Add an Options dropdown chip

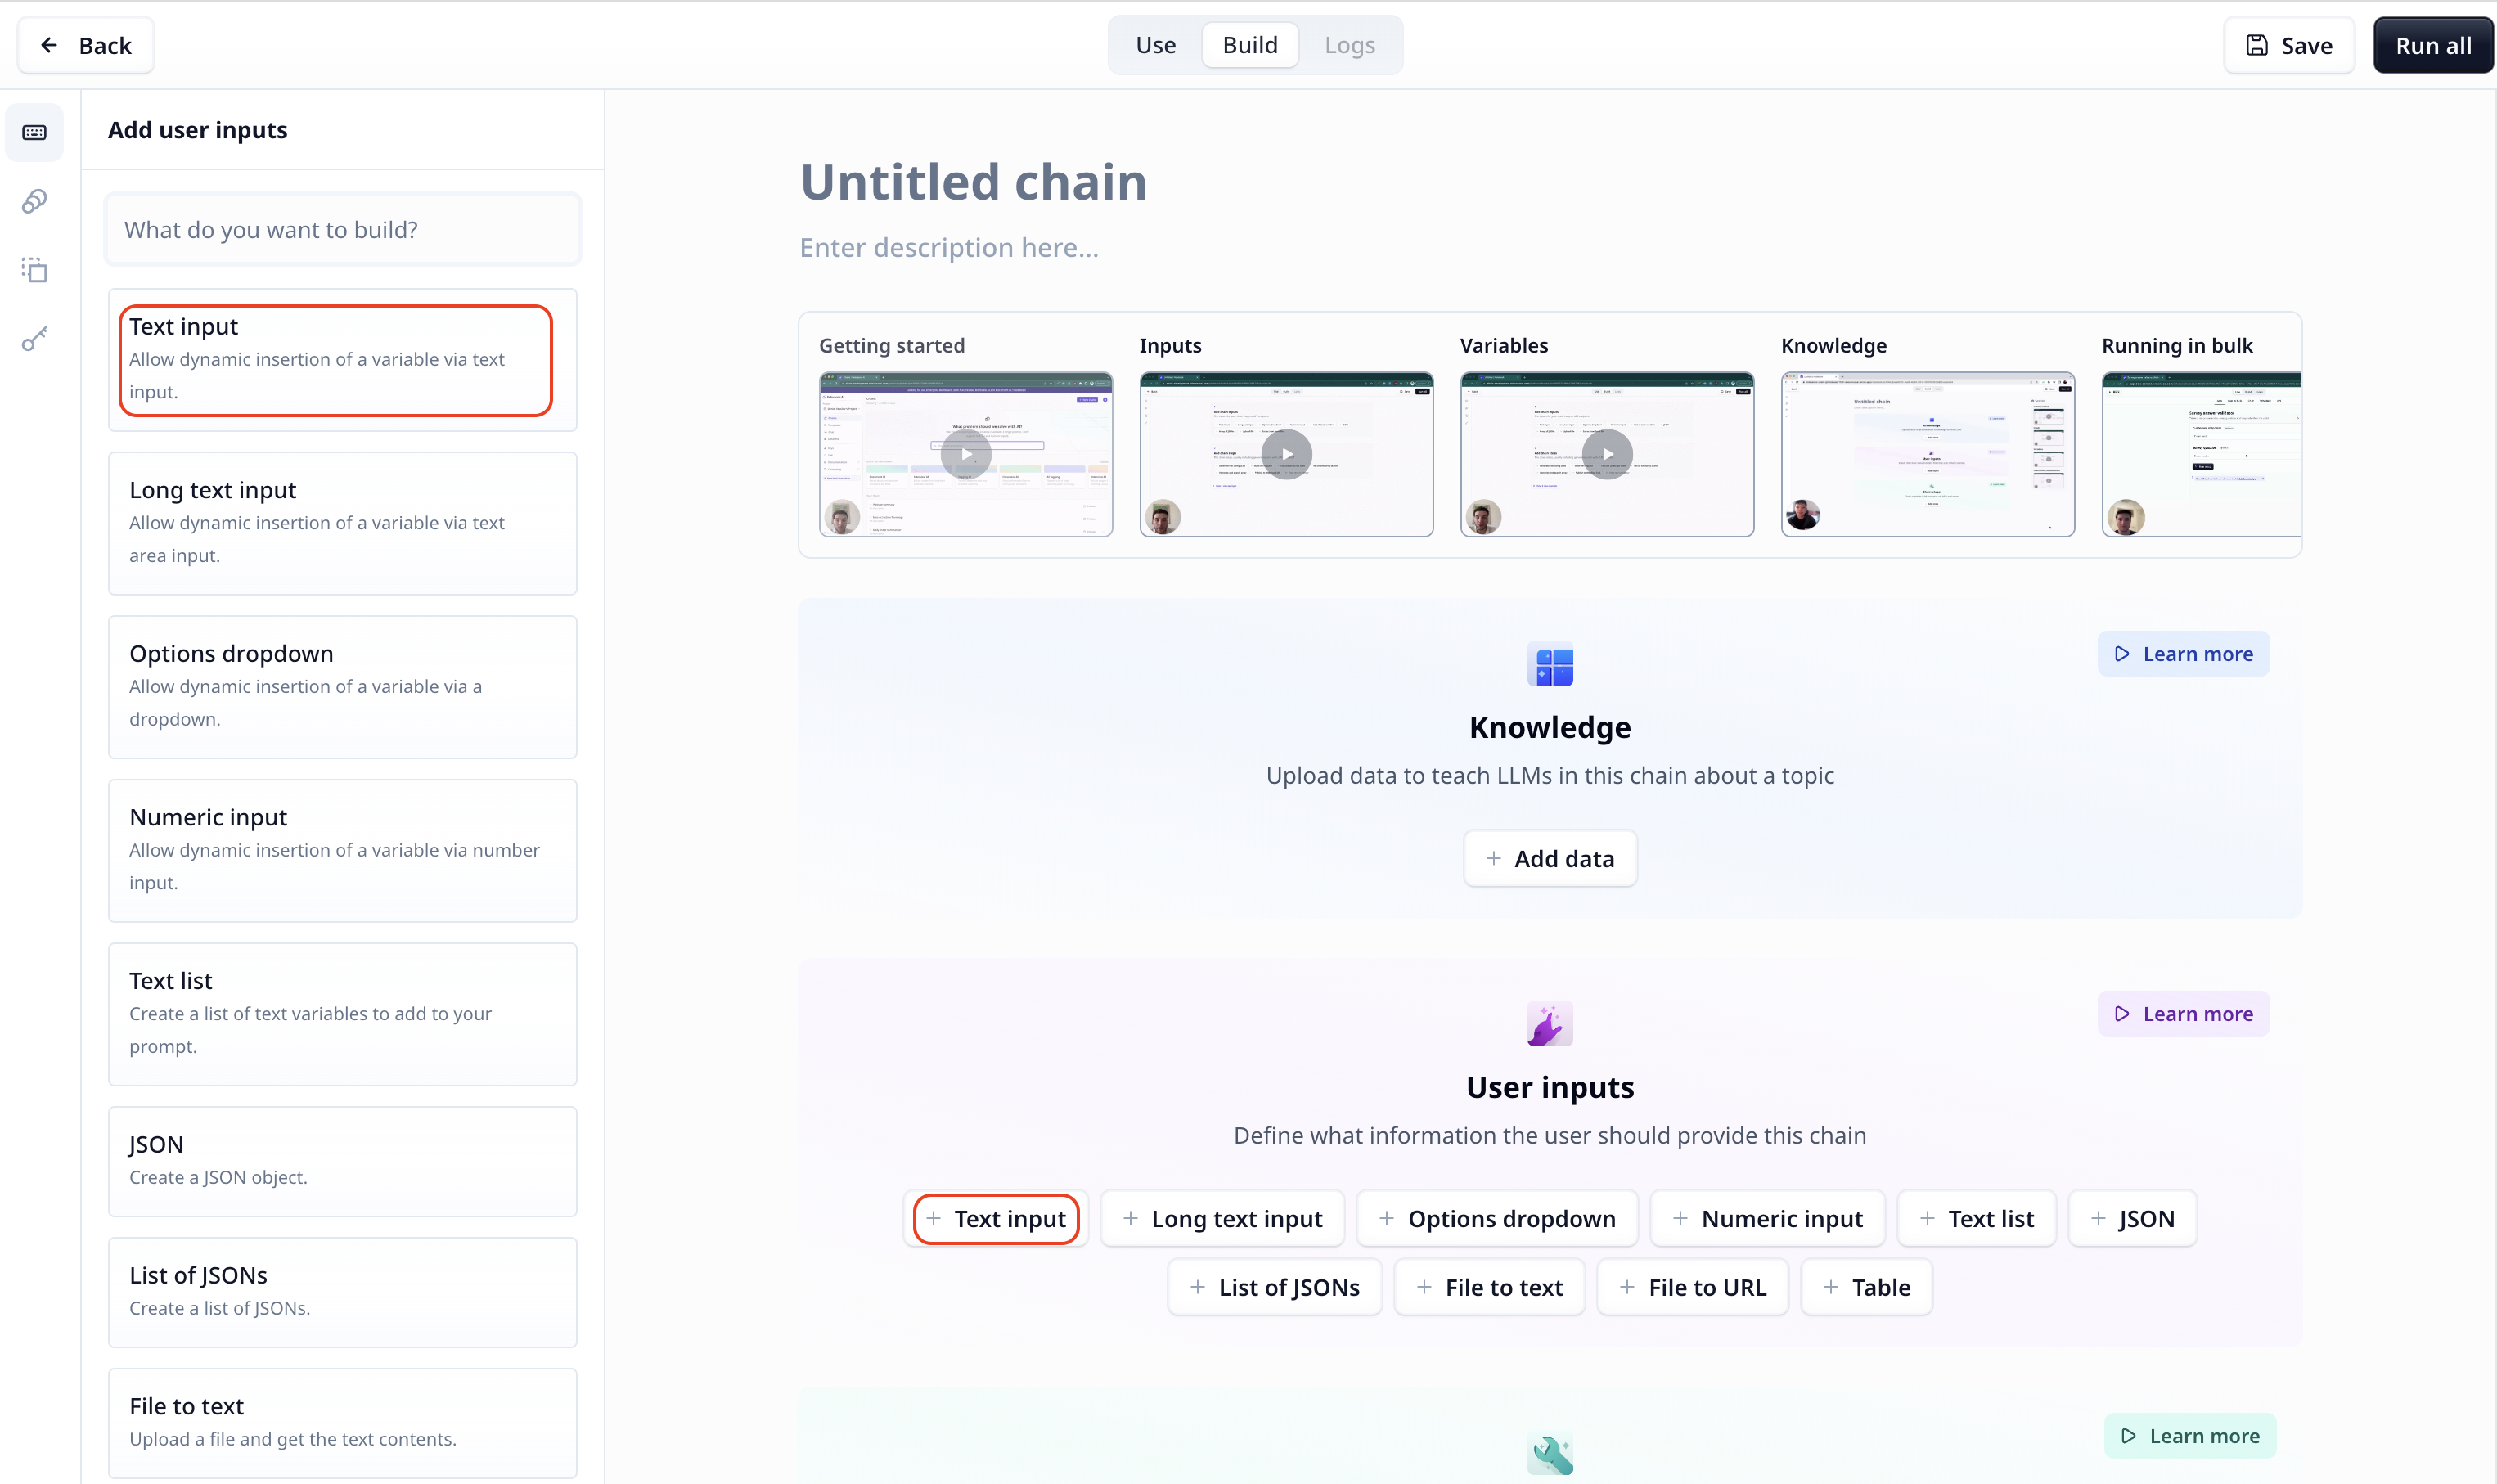click(1497, 1218)
